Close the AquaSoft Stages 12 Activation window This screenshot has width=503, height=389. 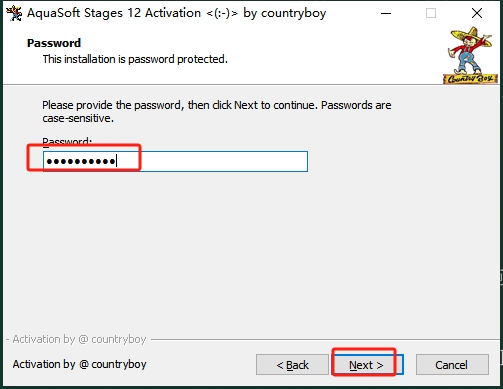pos(477,13)
